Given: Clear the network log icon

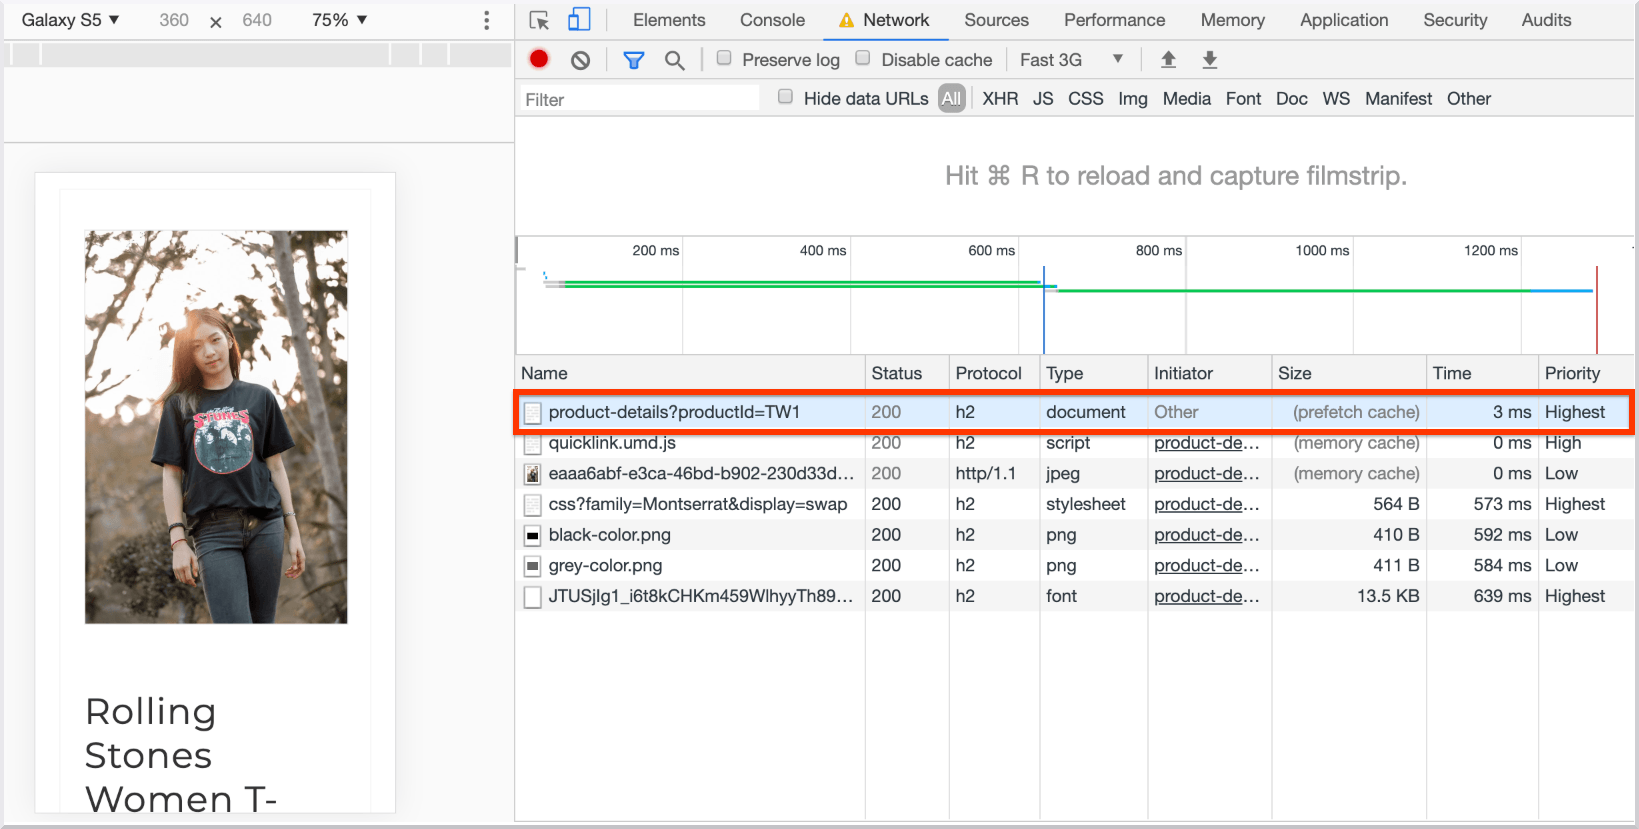Looking at the screenshot, I should tap(580, 60).
